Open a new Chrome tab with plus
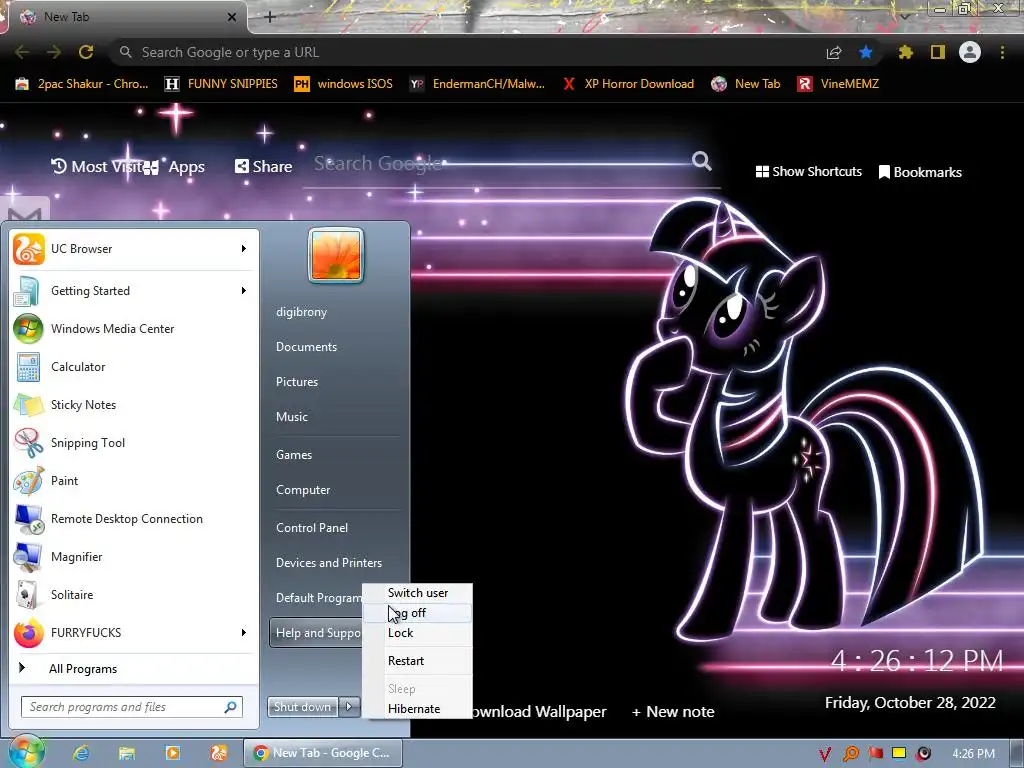 tap(270, 17)
